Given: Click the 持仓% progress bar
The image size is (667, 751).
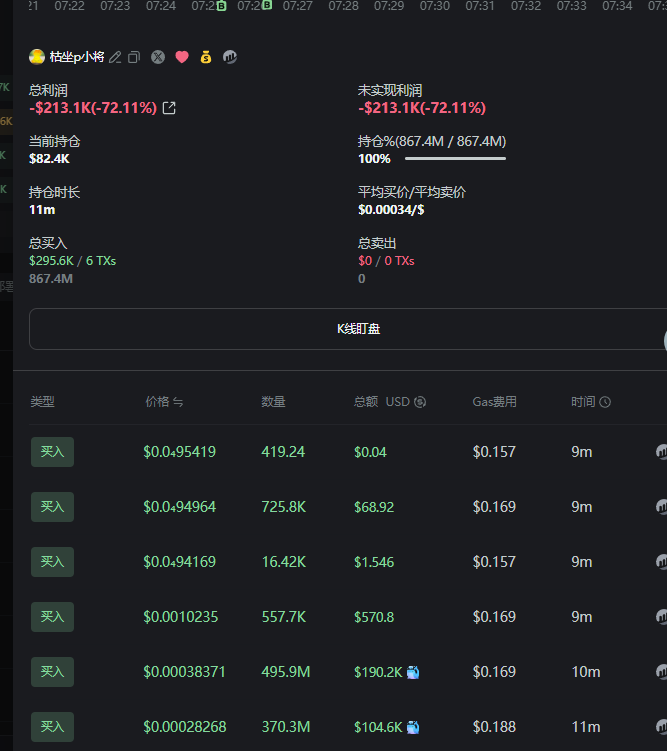Looking at the screenshot, I should (455, 158).
